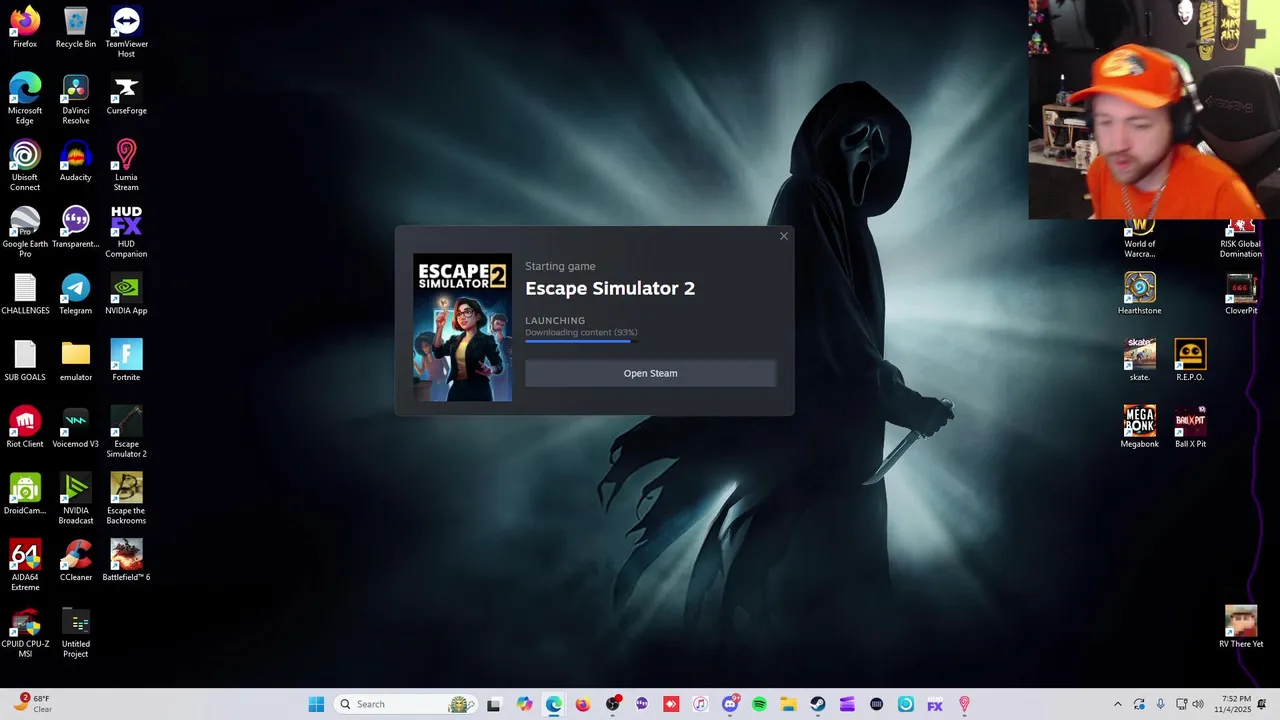Launch Audacity from desktop
1280x720 pixels.
(76, 160)
